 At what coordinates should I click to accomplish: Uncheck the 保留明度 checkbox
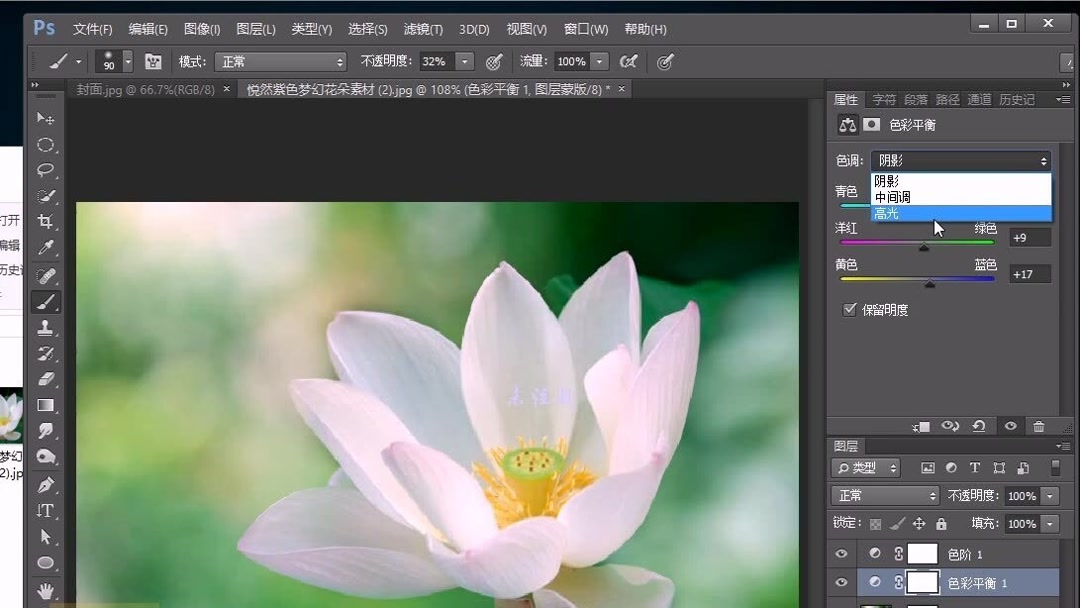[x=849, y=309]
